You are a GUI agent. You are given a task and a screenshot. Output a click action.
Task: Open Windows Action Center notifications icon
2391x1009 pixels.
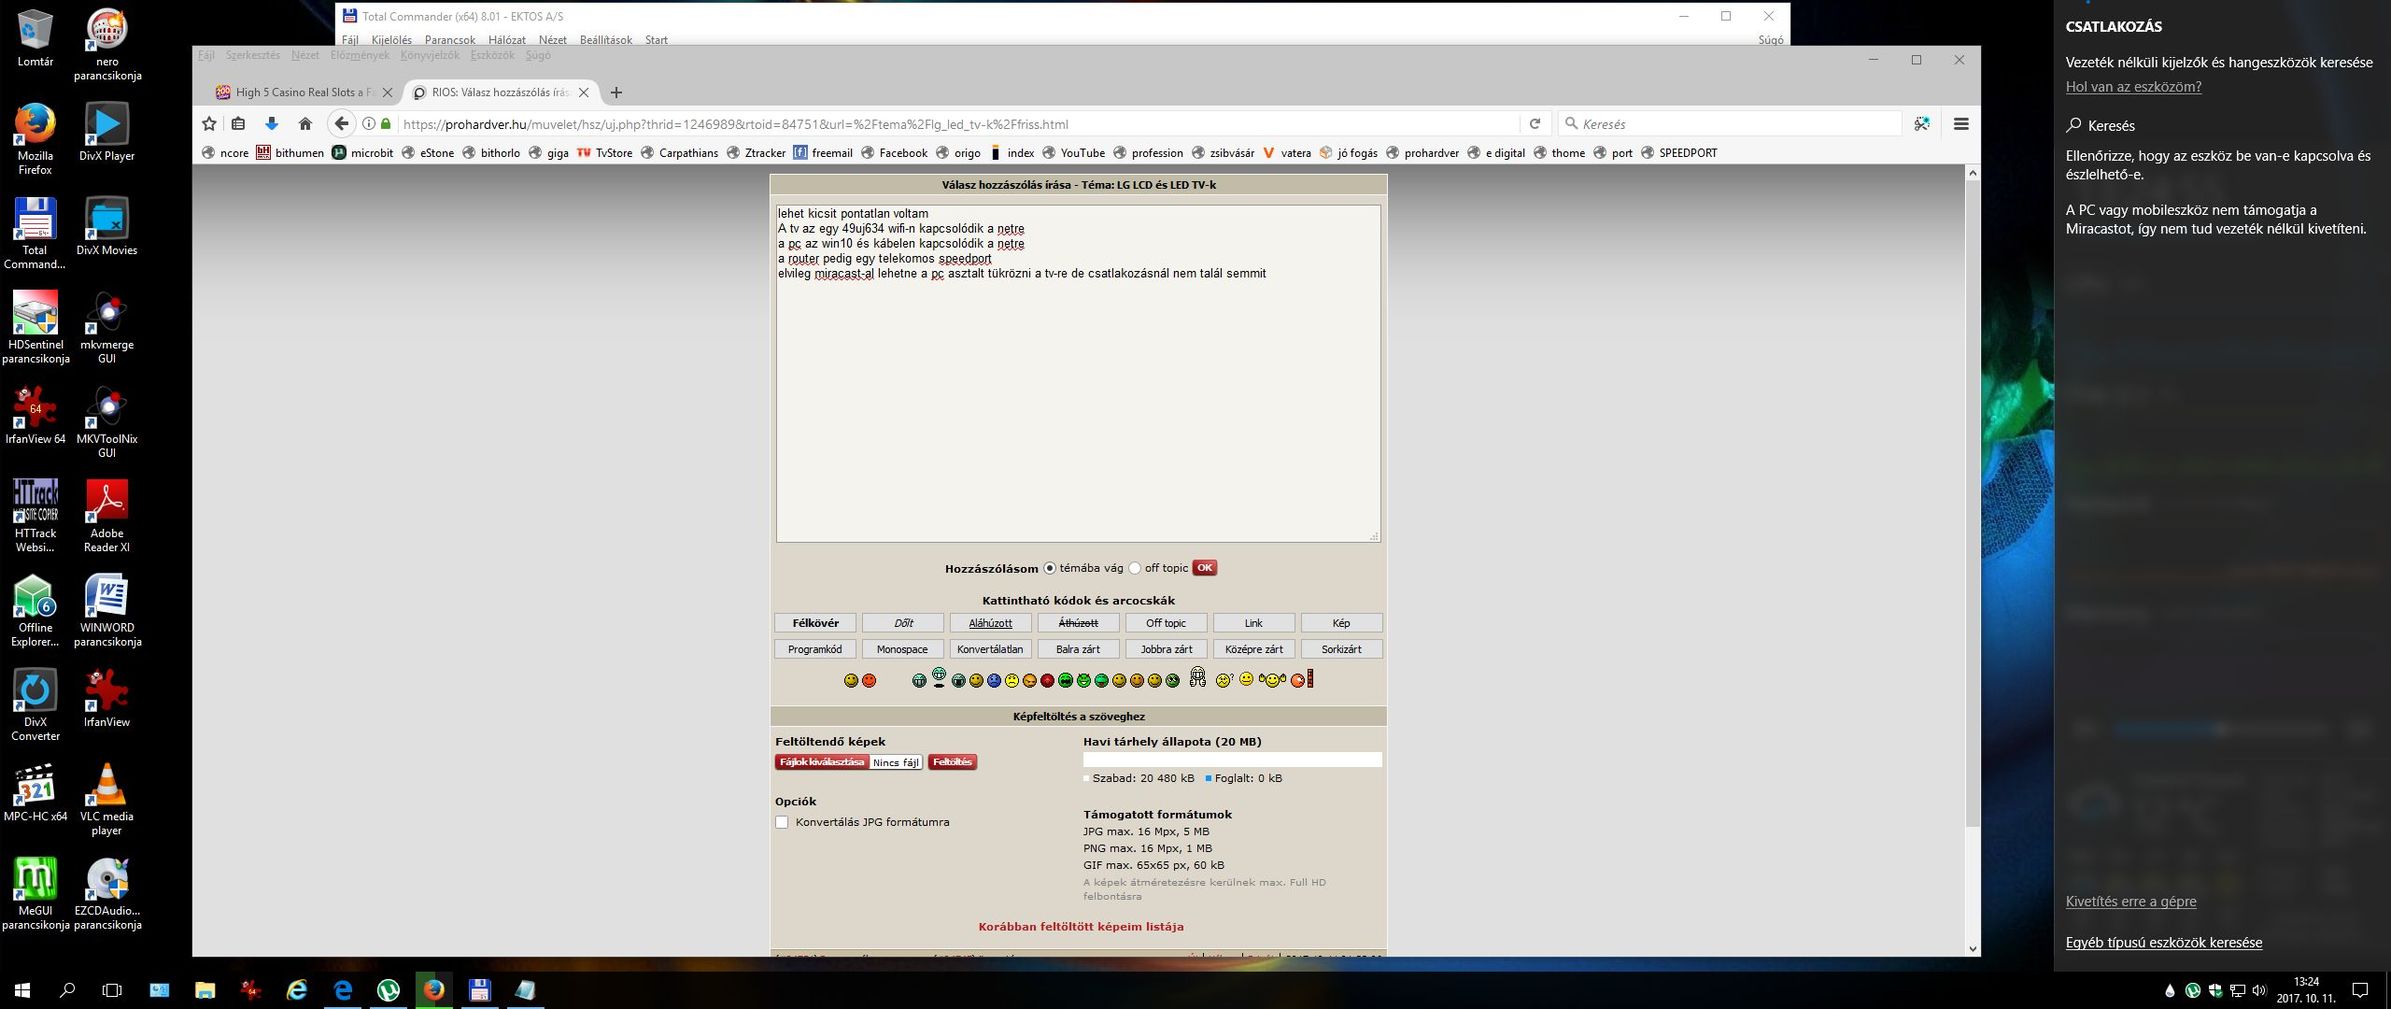[2360, 991]
